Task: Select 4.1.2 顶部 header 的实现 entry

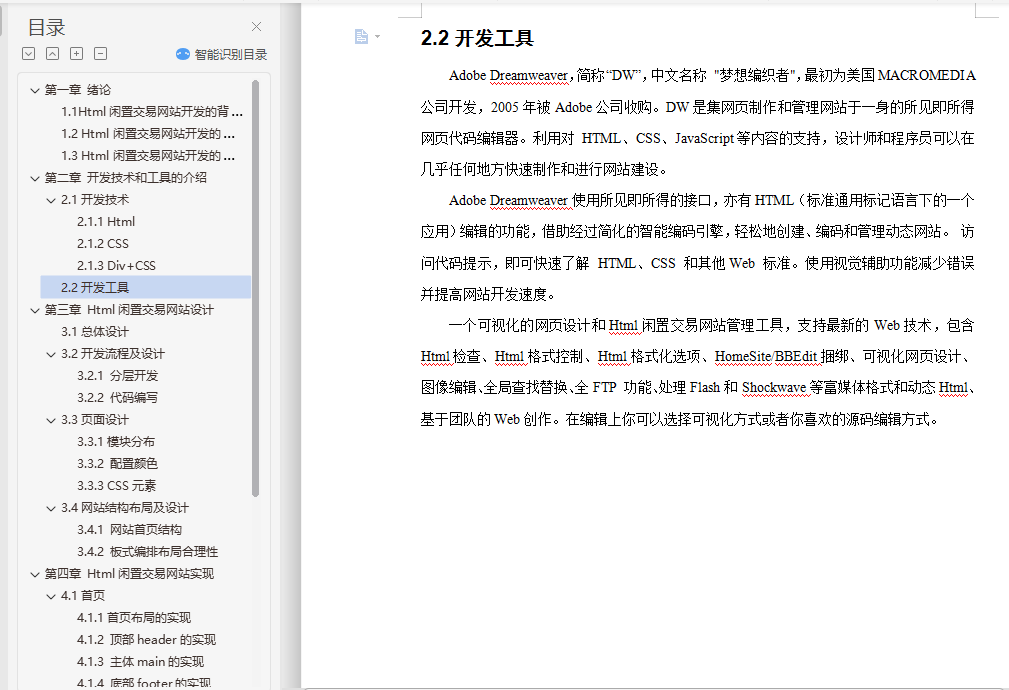Action: coord(147,639)
